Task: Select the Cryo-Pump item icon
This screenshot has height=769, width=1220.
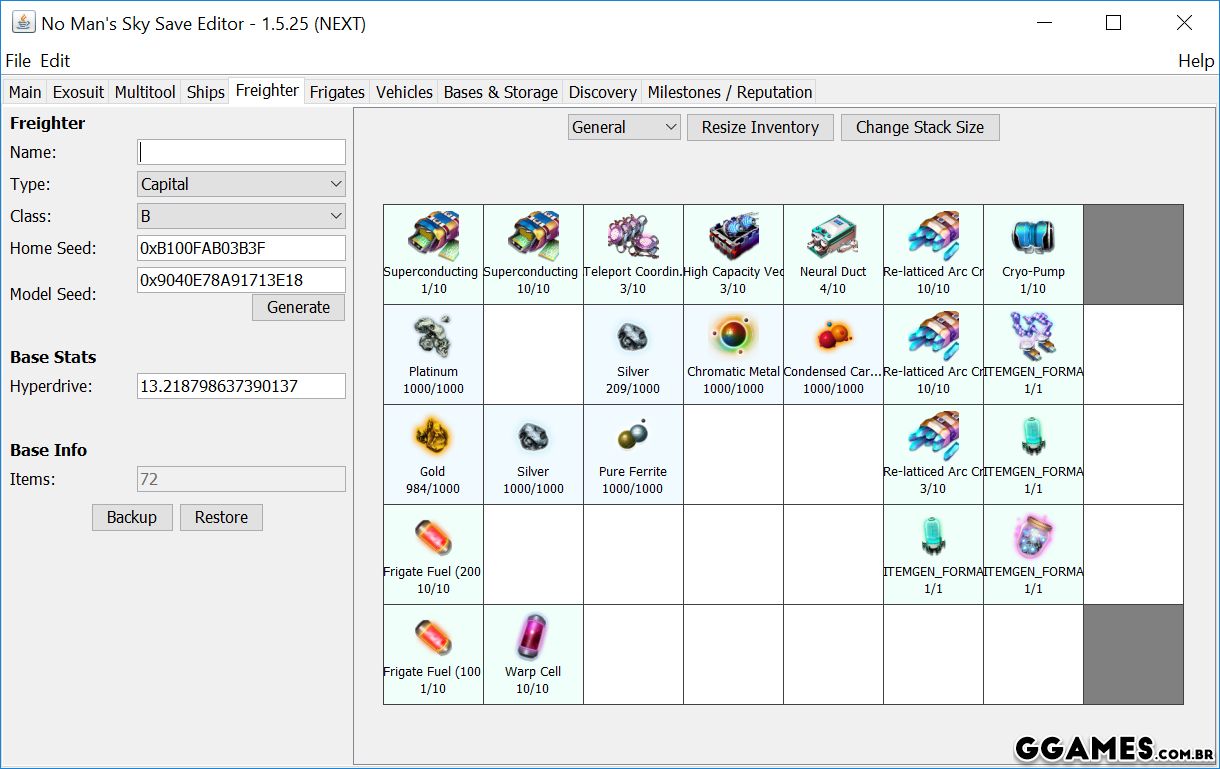Action: (x=1033, y=237)
